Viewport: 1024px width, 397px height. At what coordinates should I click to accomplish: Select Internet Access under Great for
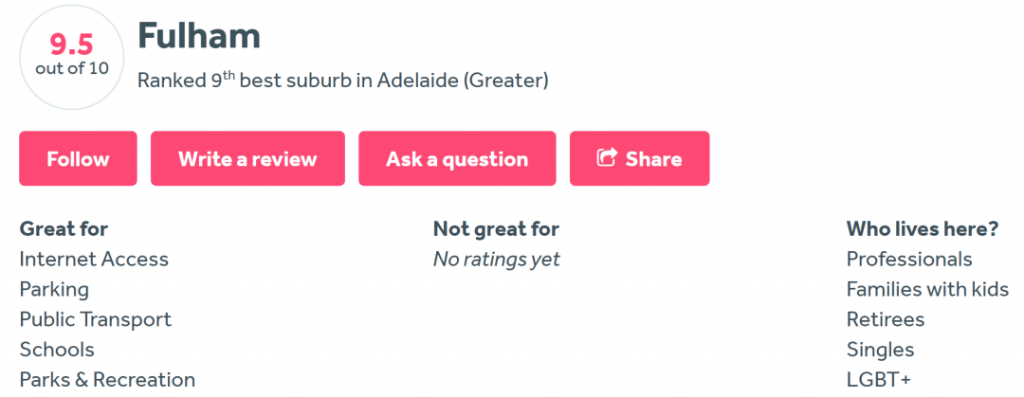(x=94, y=259)
